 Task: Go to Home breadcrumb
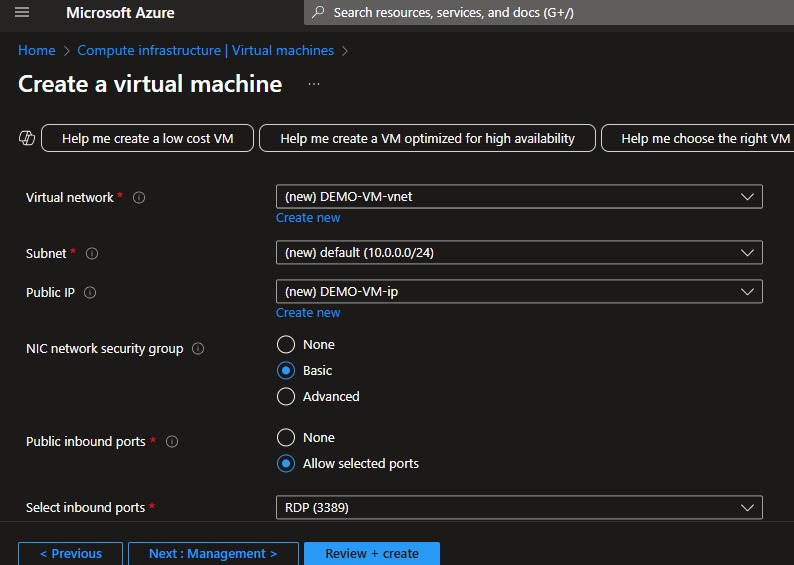click(37, 50)
